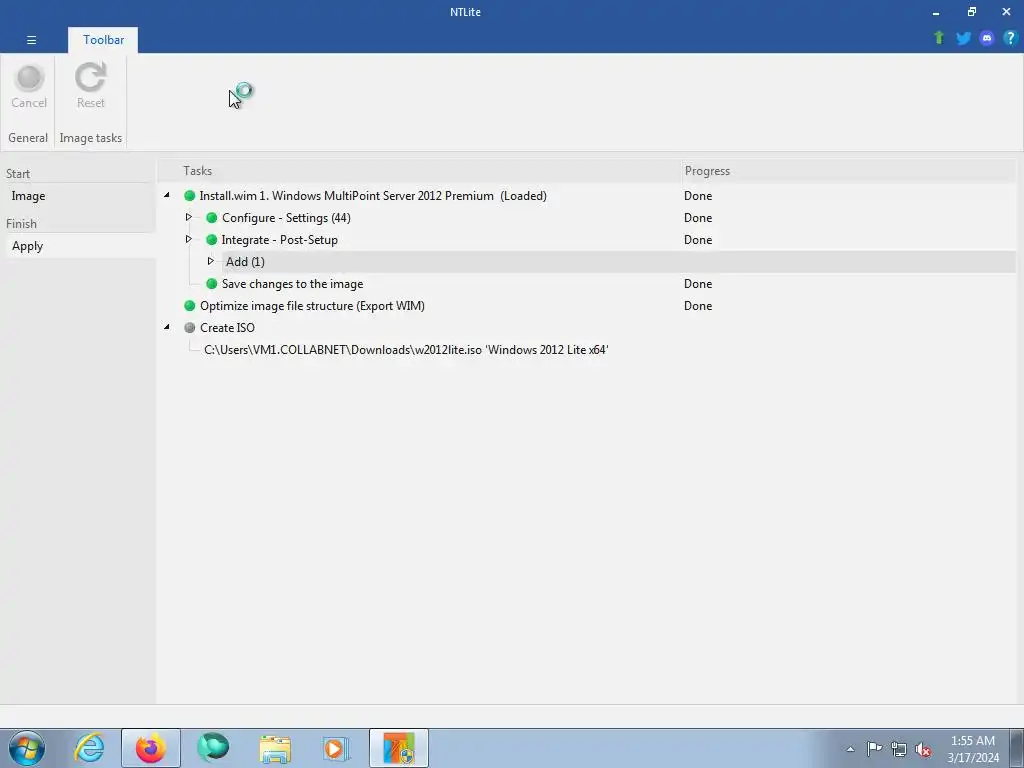The height and width of the screenshot is (768, 1024).
Task: Click the gray status dot beside Create ISO
Action: [x=189, y=328]
